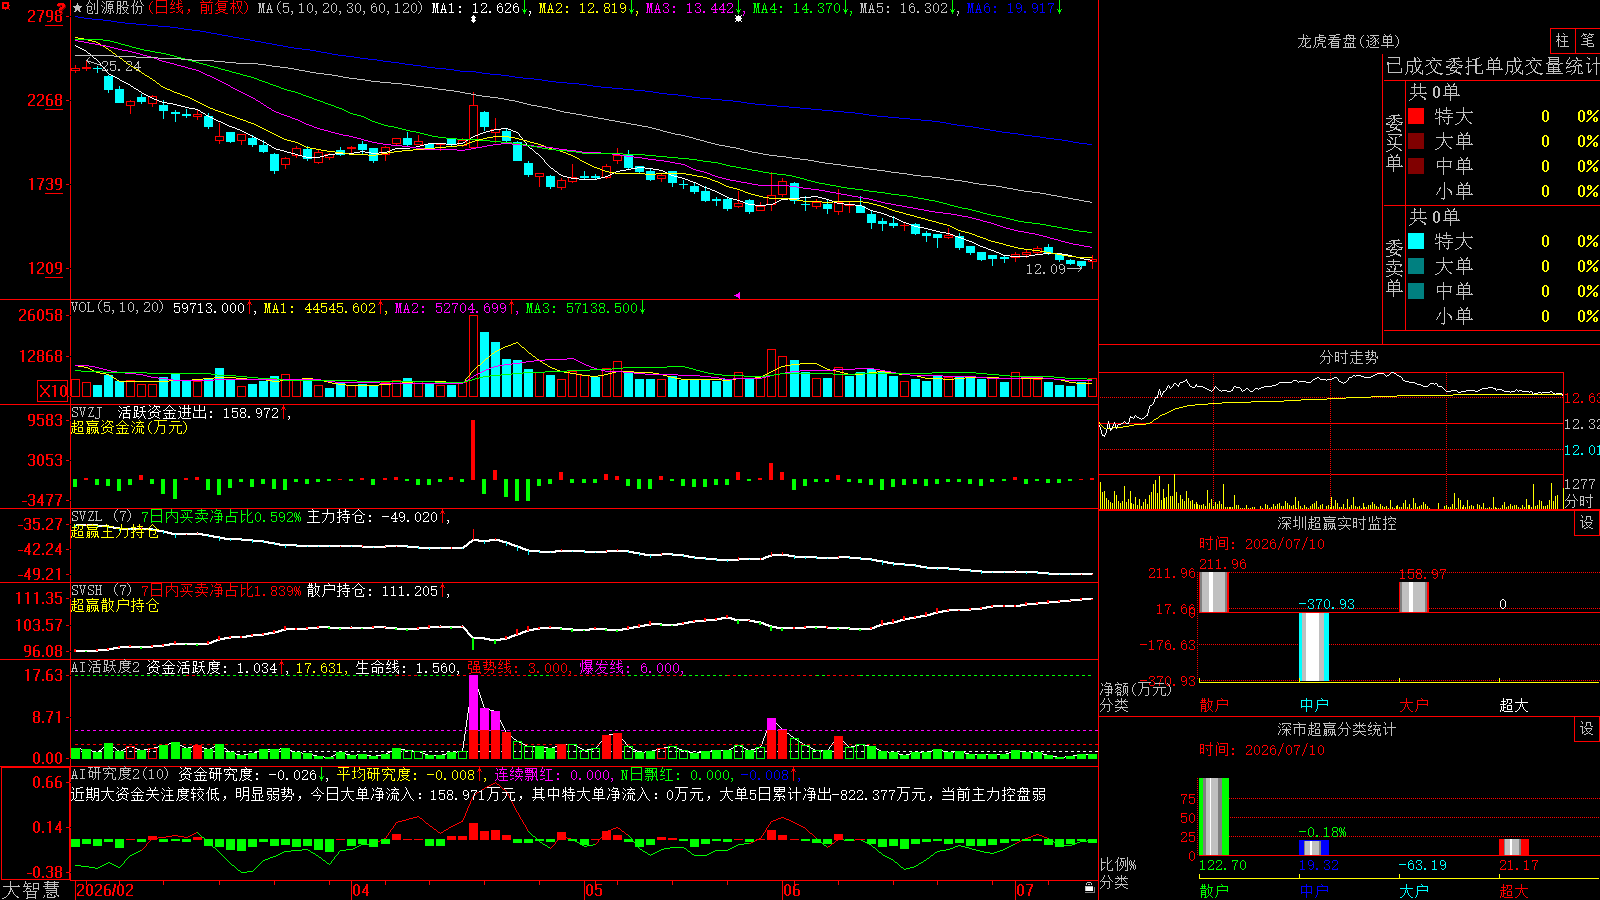
Task: Click the 超赢资金流(万元) label
Action: 129,428
